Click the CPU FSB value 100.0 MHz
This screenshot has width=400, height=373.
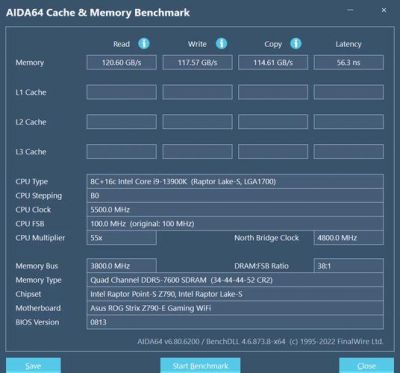click(x=235, y=224)
